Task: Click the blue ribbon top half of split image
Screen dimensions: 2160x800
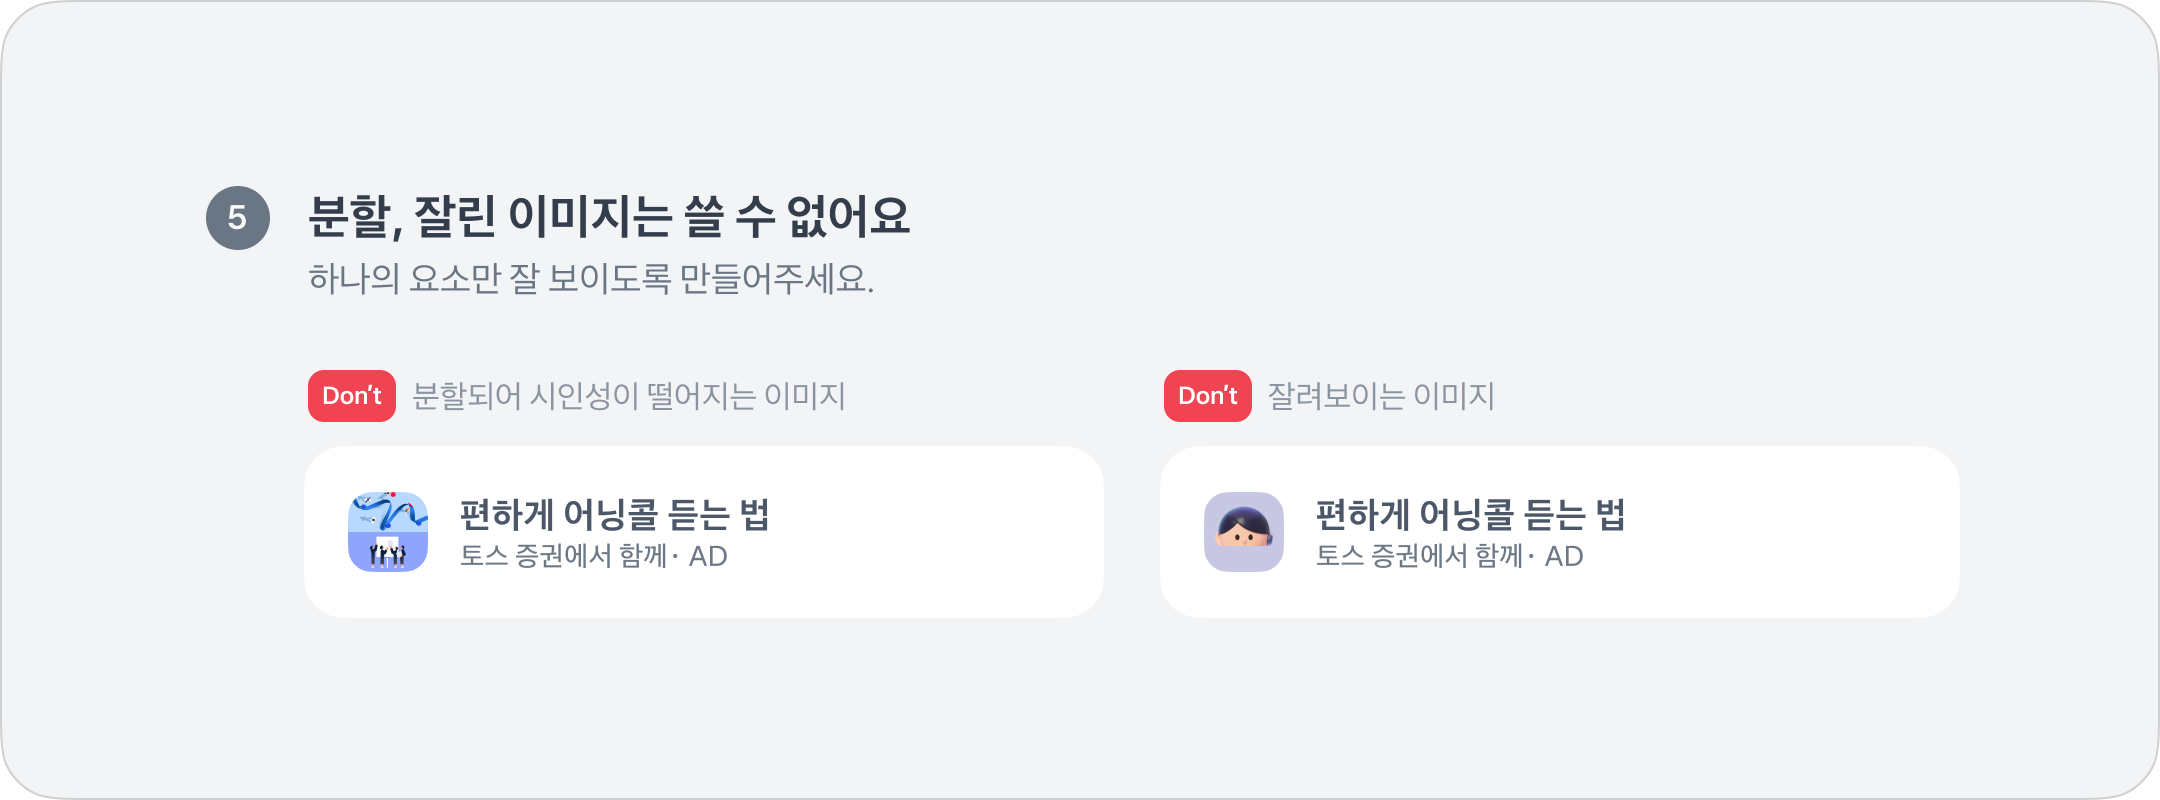Action: click(388, 512)
